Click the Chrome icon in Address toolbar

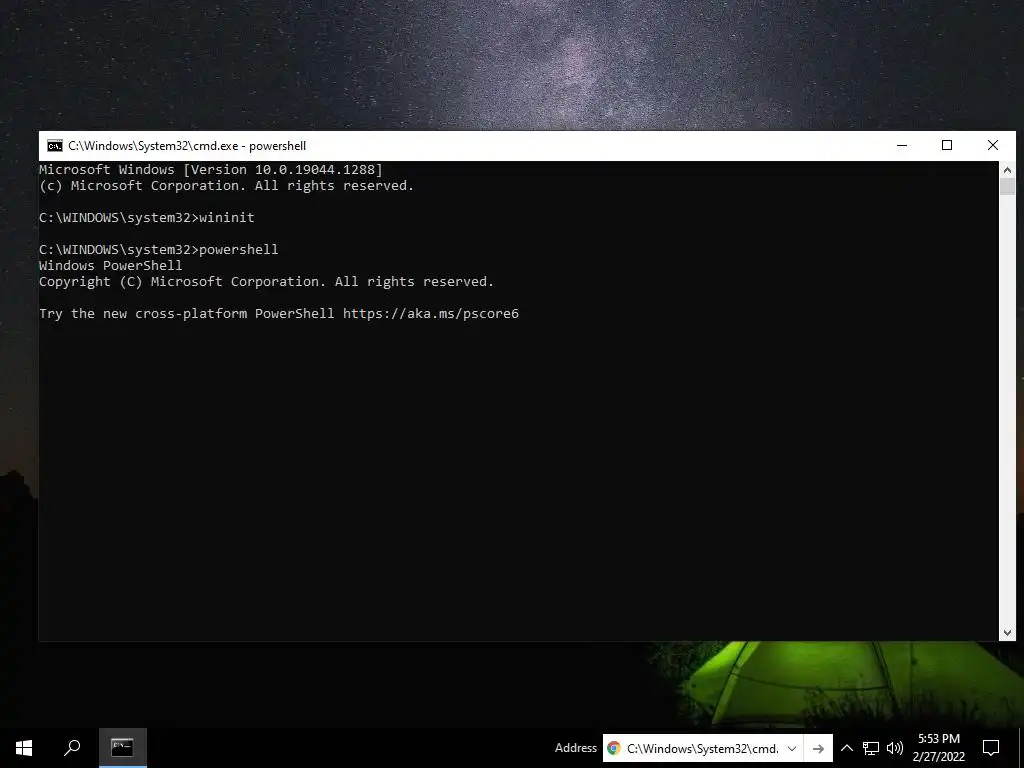pos(613,748)
